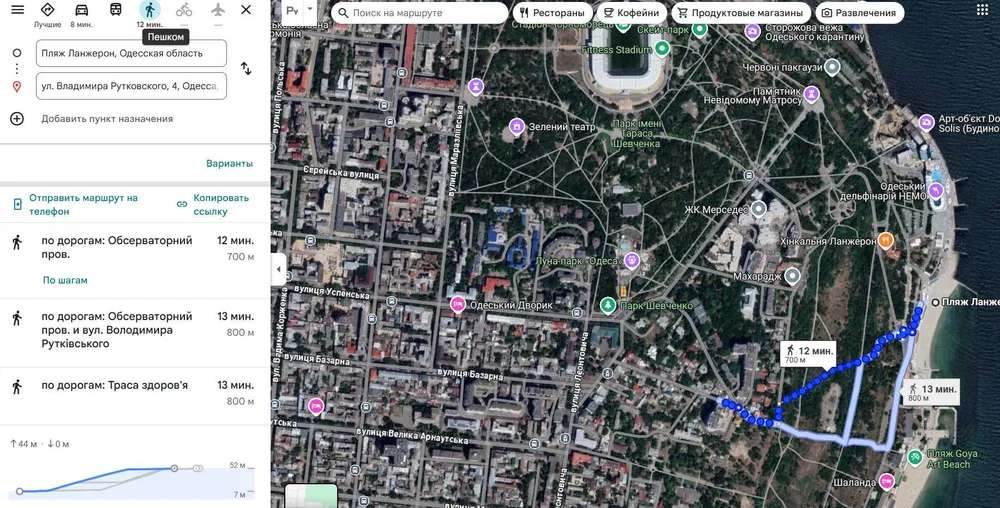Filter by Продуктовые магазины chip
The image size is (1000, 508).
[740, 13]
